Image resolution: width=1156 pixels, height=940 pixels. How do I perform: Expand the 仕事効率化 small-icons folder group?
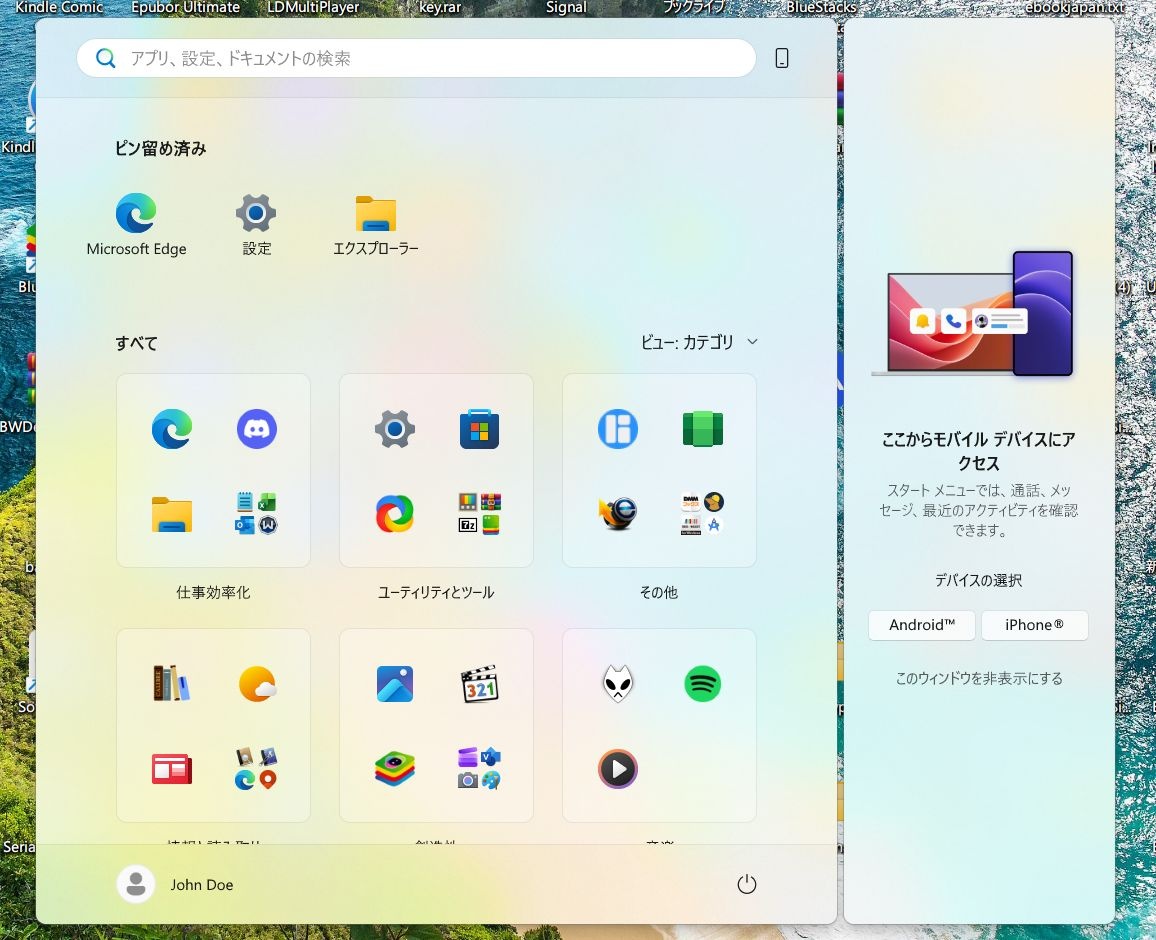coord(257,513)
